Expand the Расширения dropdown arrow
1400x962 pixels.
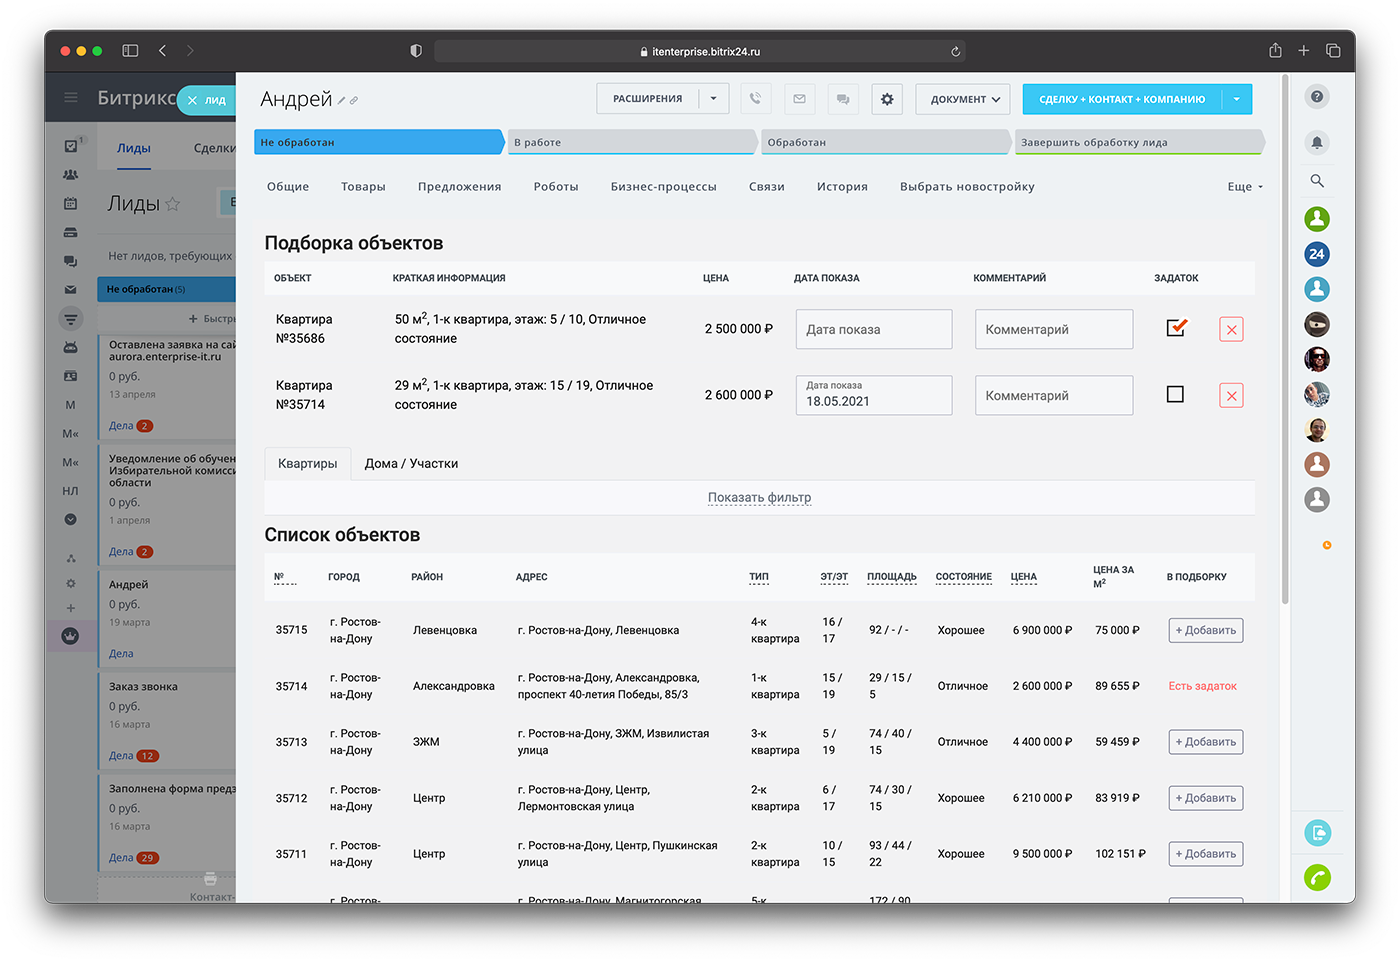(713, 99)
